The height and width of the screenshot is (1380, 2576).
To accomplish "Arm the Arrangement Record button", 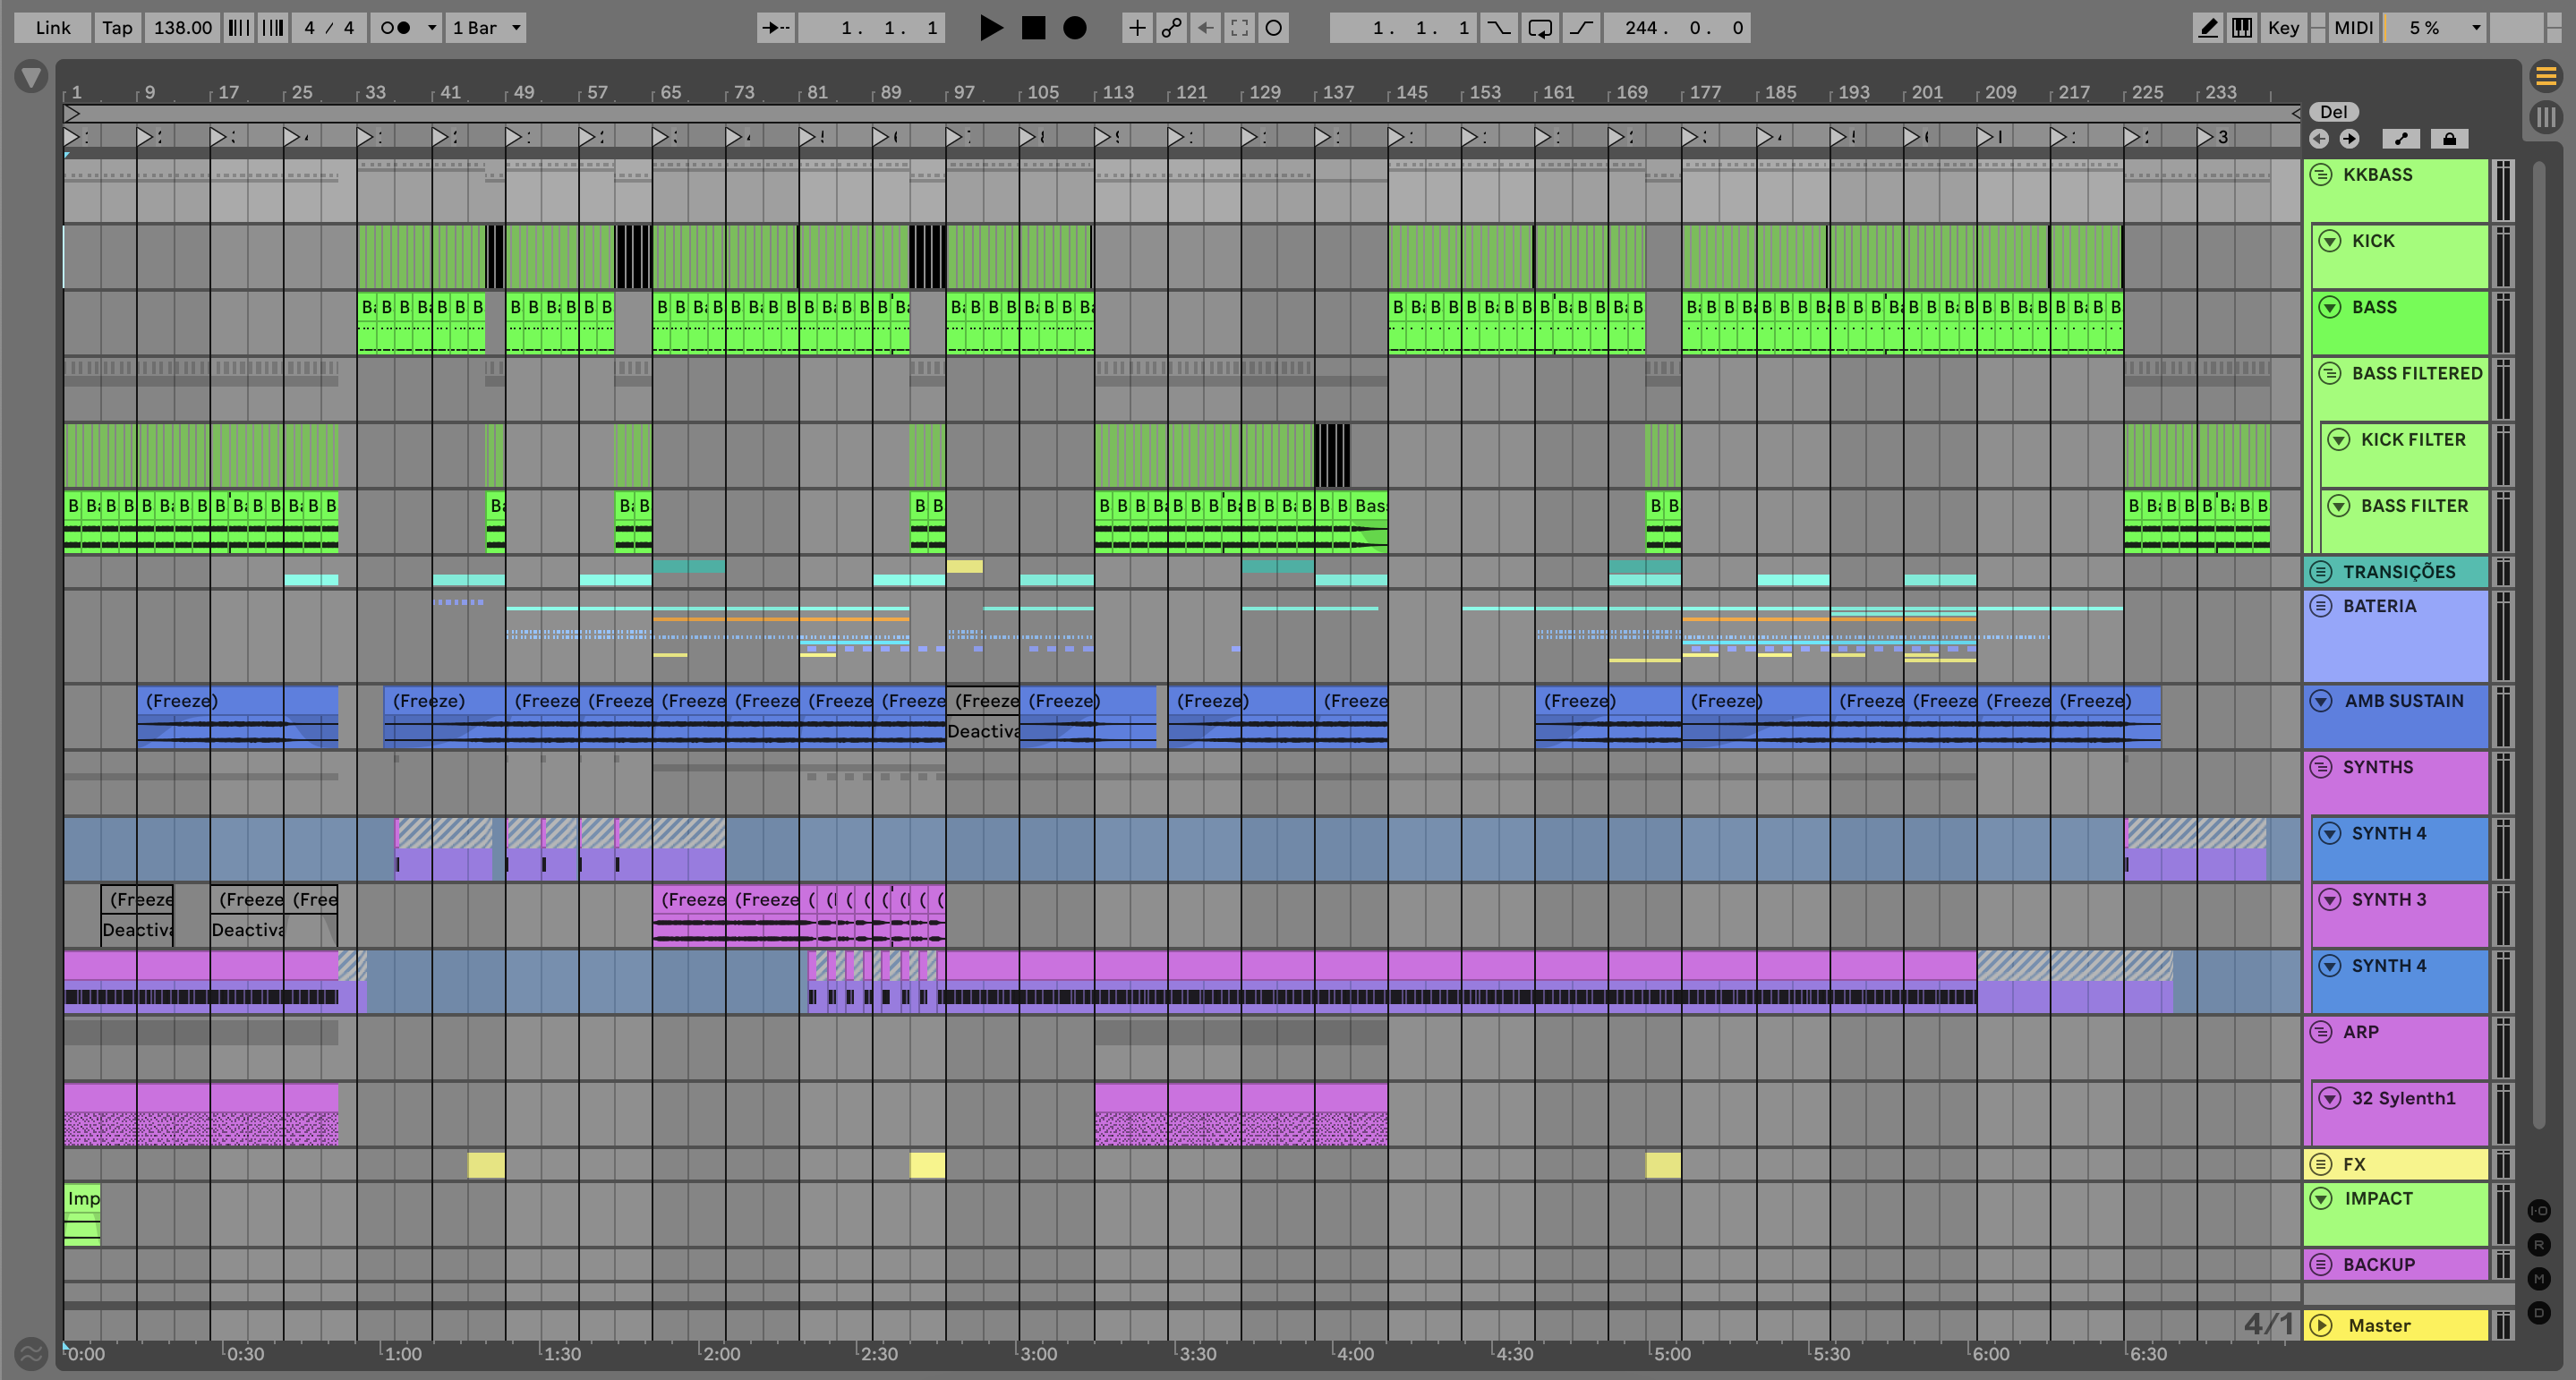I will click(1075, 28).
